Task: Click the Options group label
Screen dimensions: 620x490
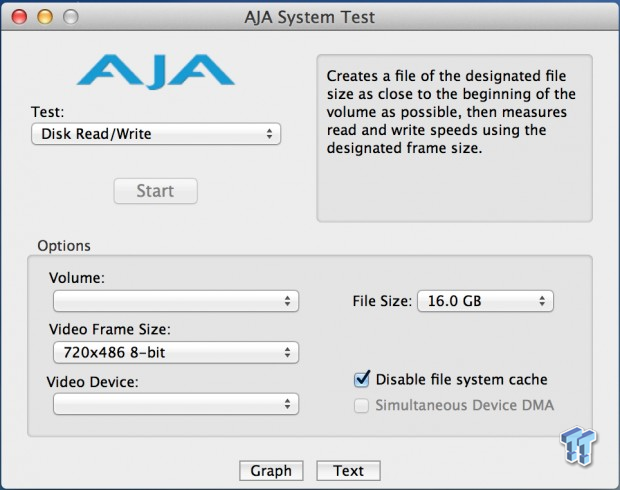Action: click(x=64, y=246)
